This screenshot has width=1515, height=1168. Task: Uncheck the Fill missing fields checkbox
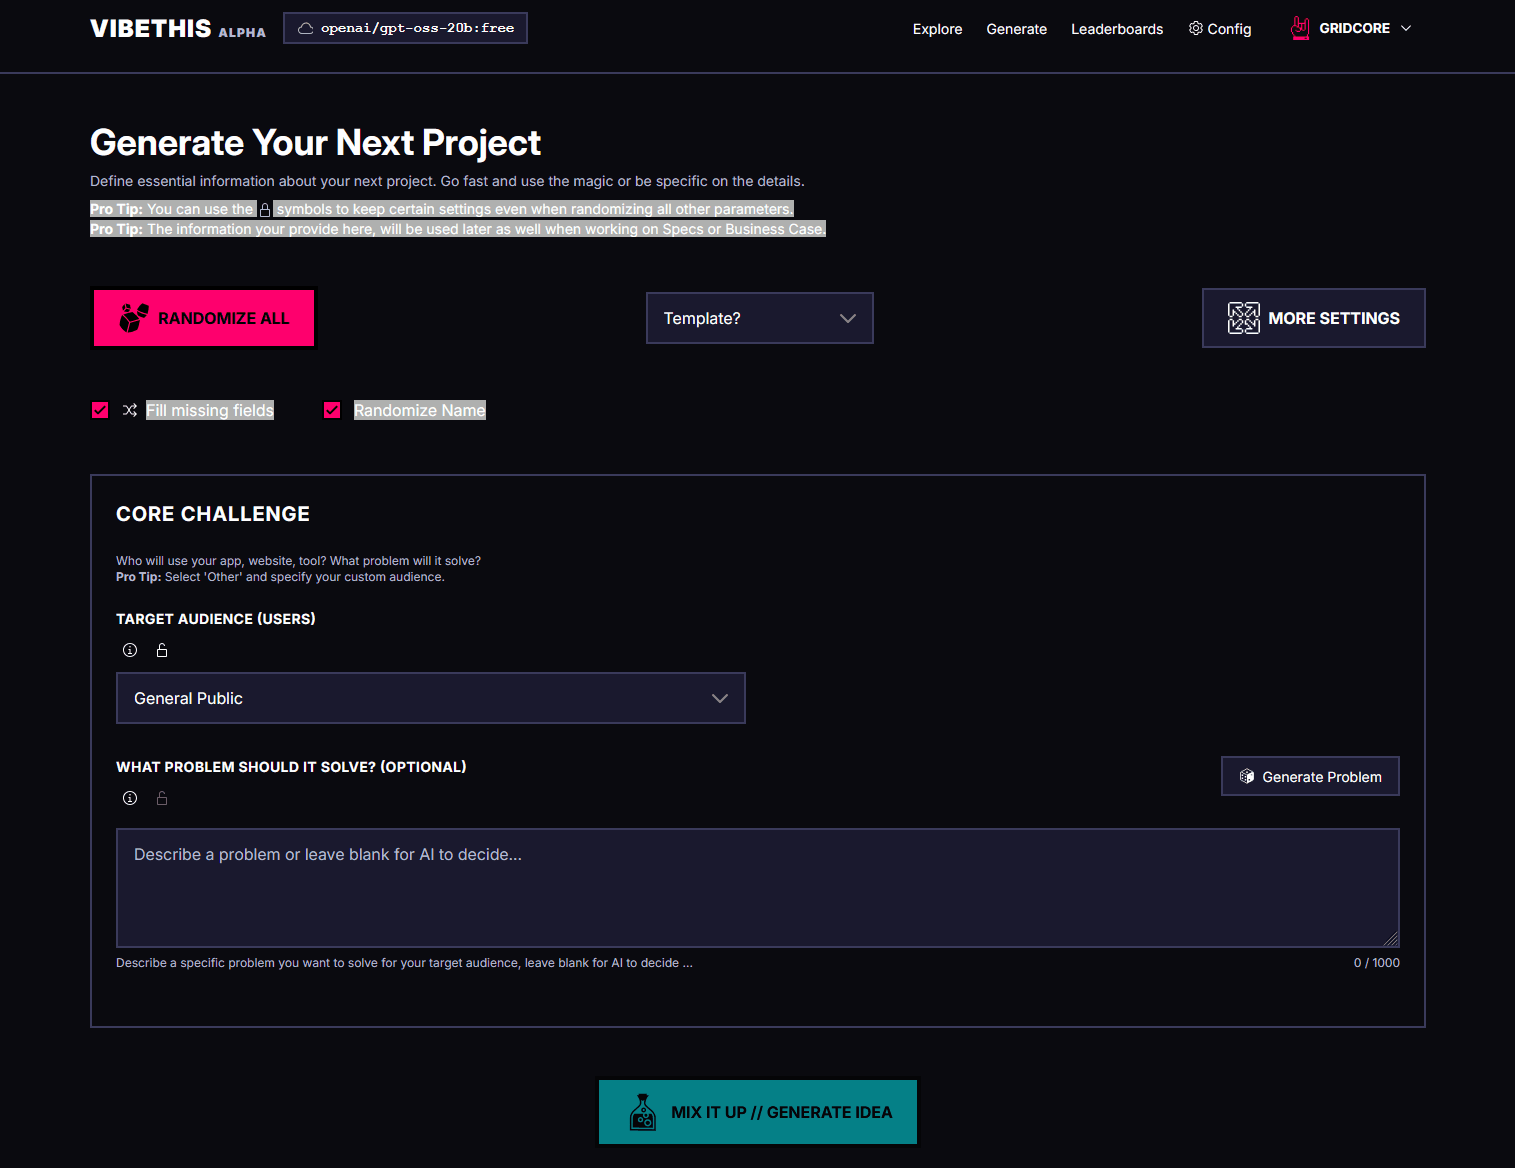100,410
